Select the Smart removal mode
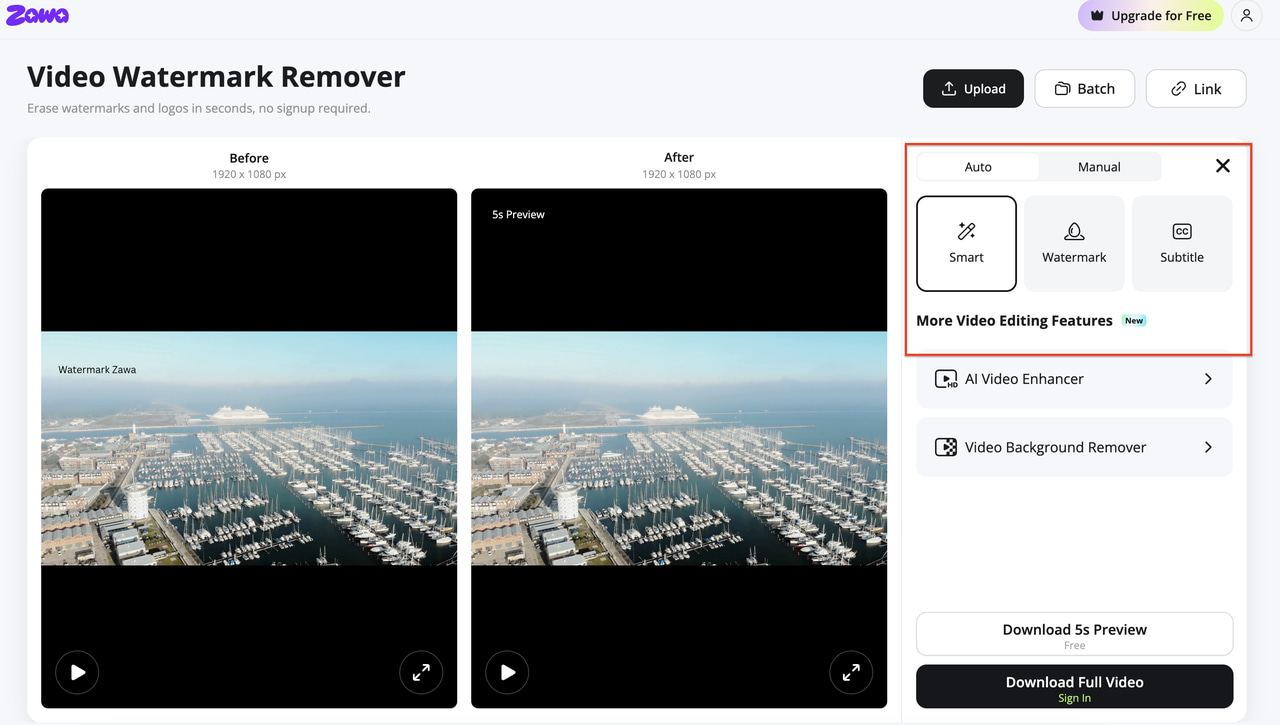Image resolution: width=1280 pixels, height=725 pixels. (x=966, y=243)
